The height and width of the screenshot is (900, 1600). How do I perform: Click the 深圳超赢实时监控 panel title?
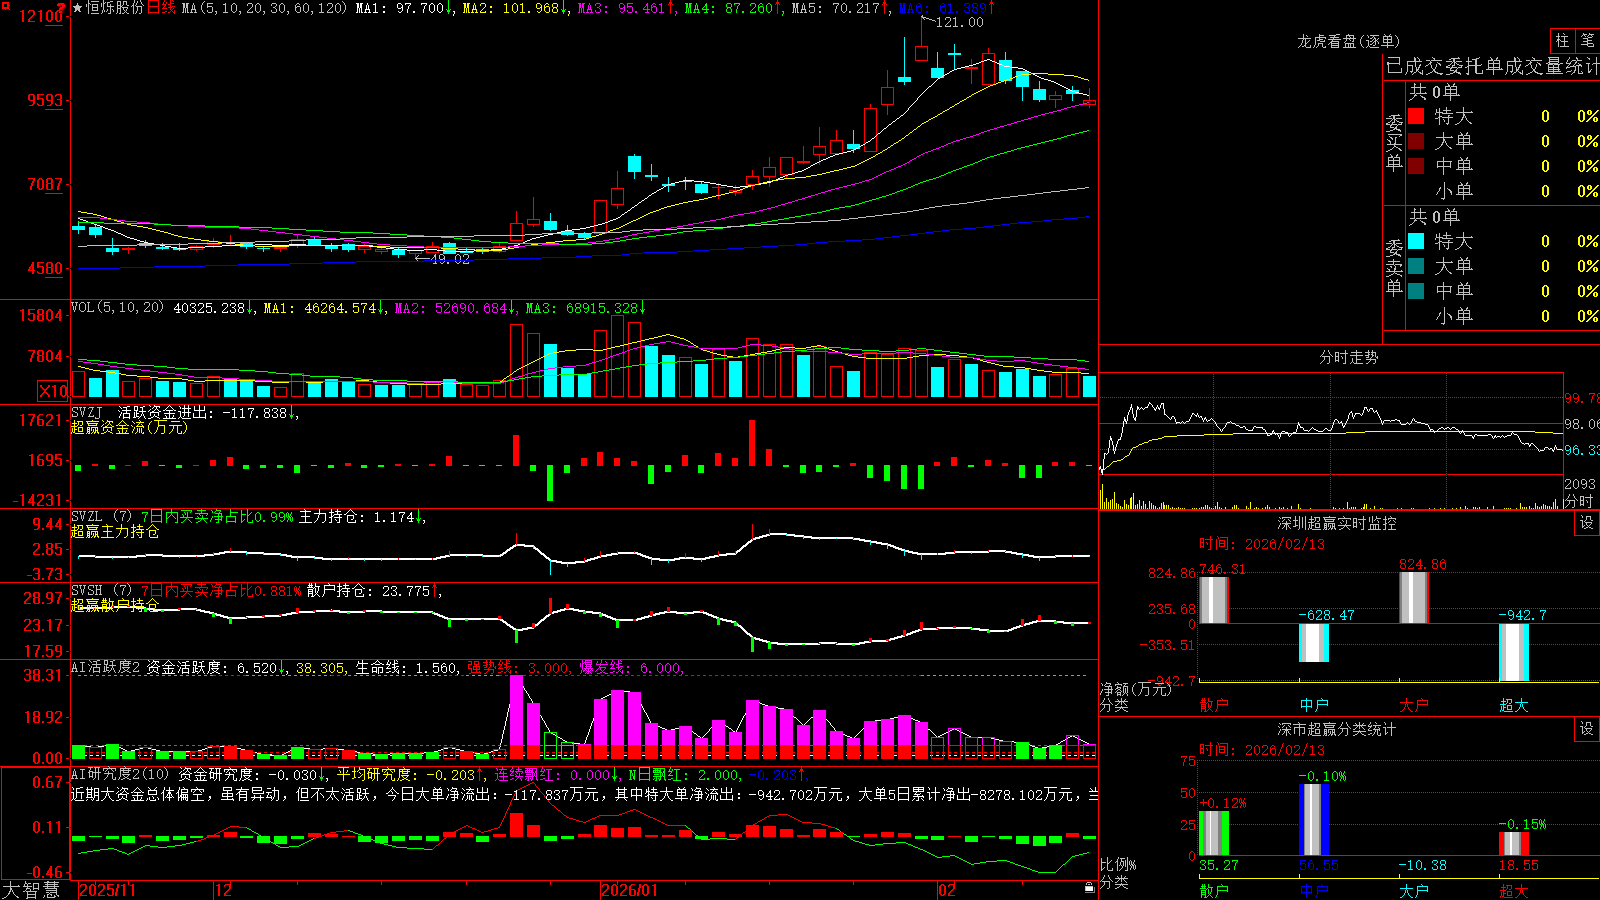coord(1337,523)
